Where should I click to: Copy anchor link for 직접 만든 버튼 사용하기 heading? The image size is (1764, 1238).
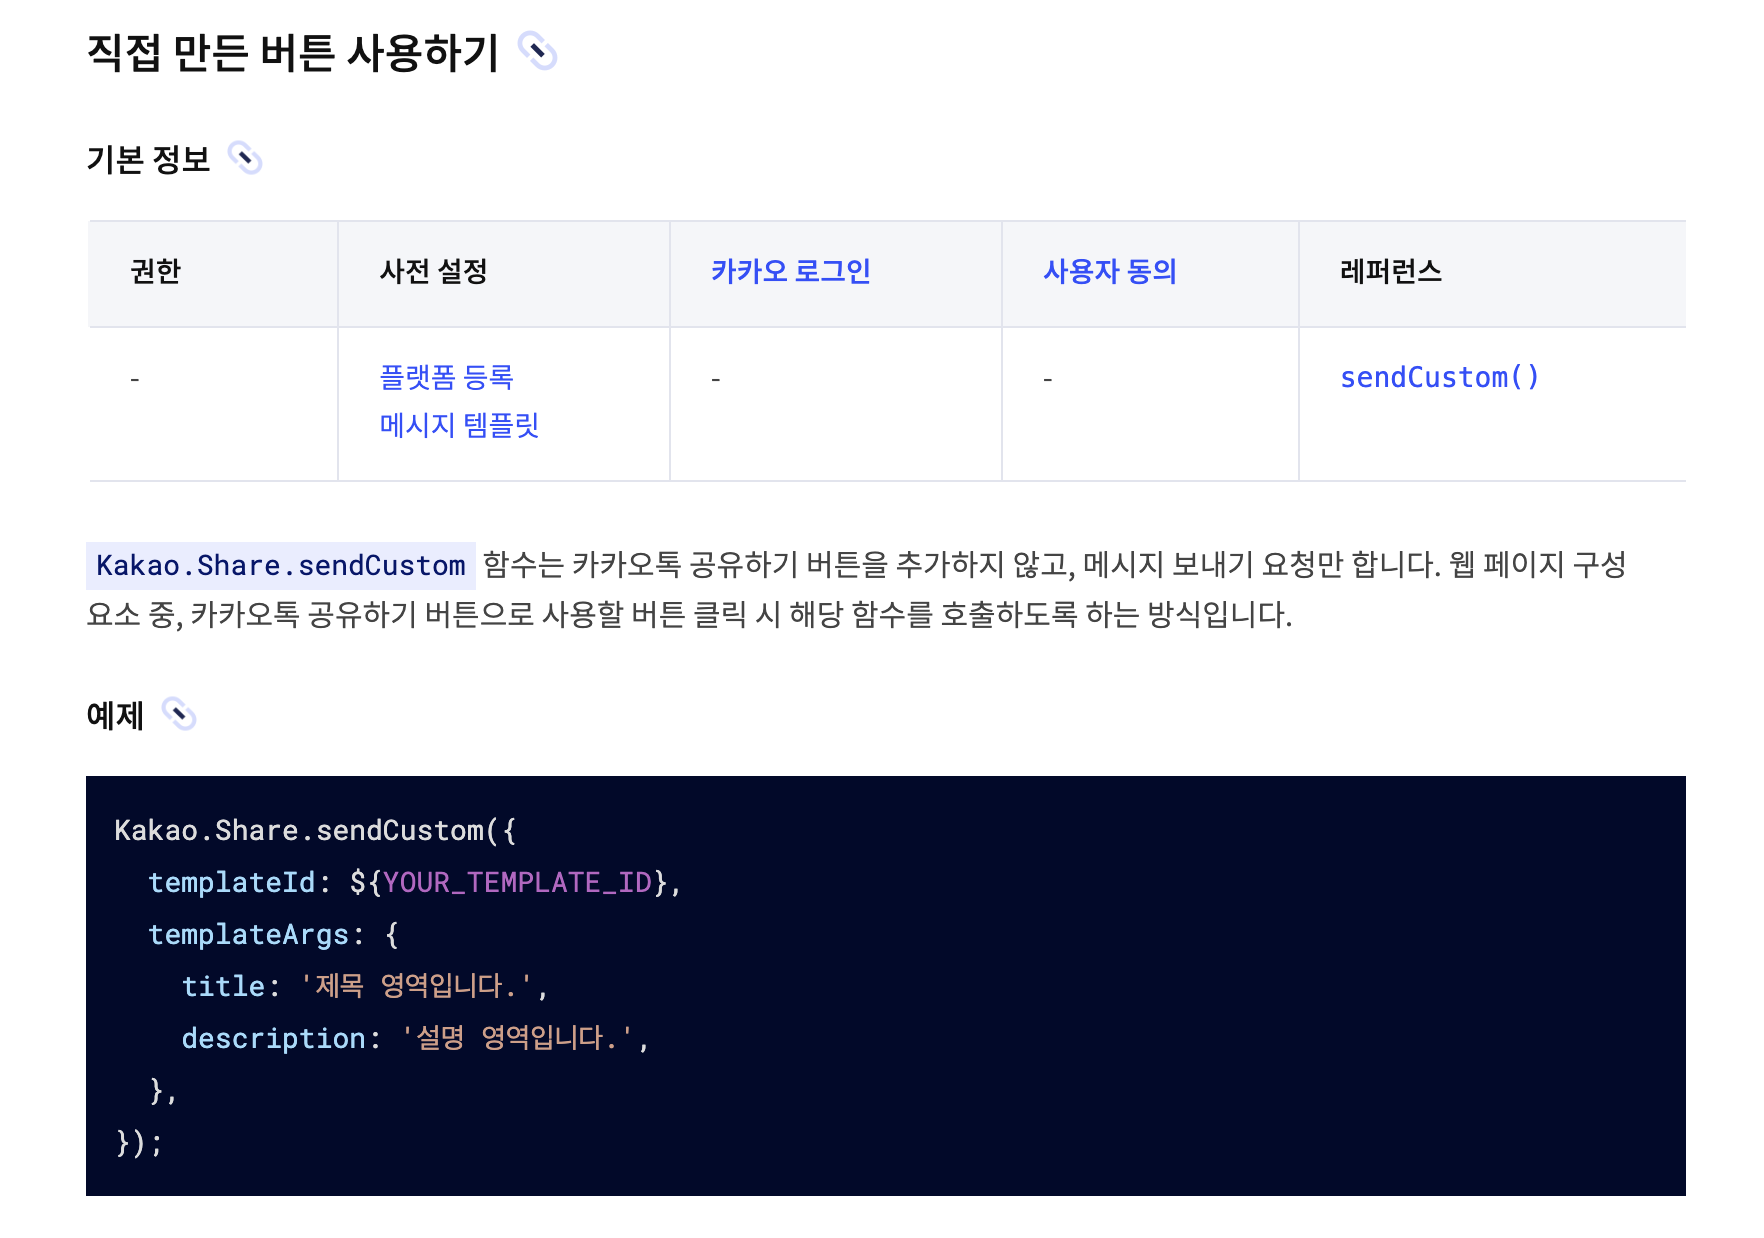(x=537, y=52)
